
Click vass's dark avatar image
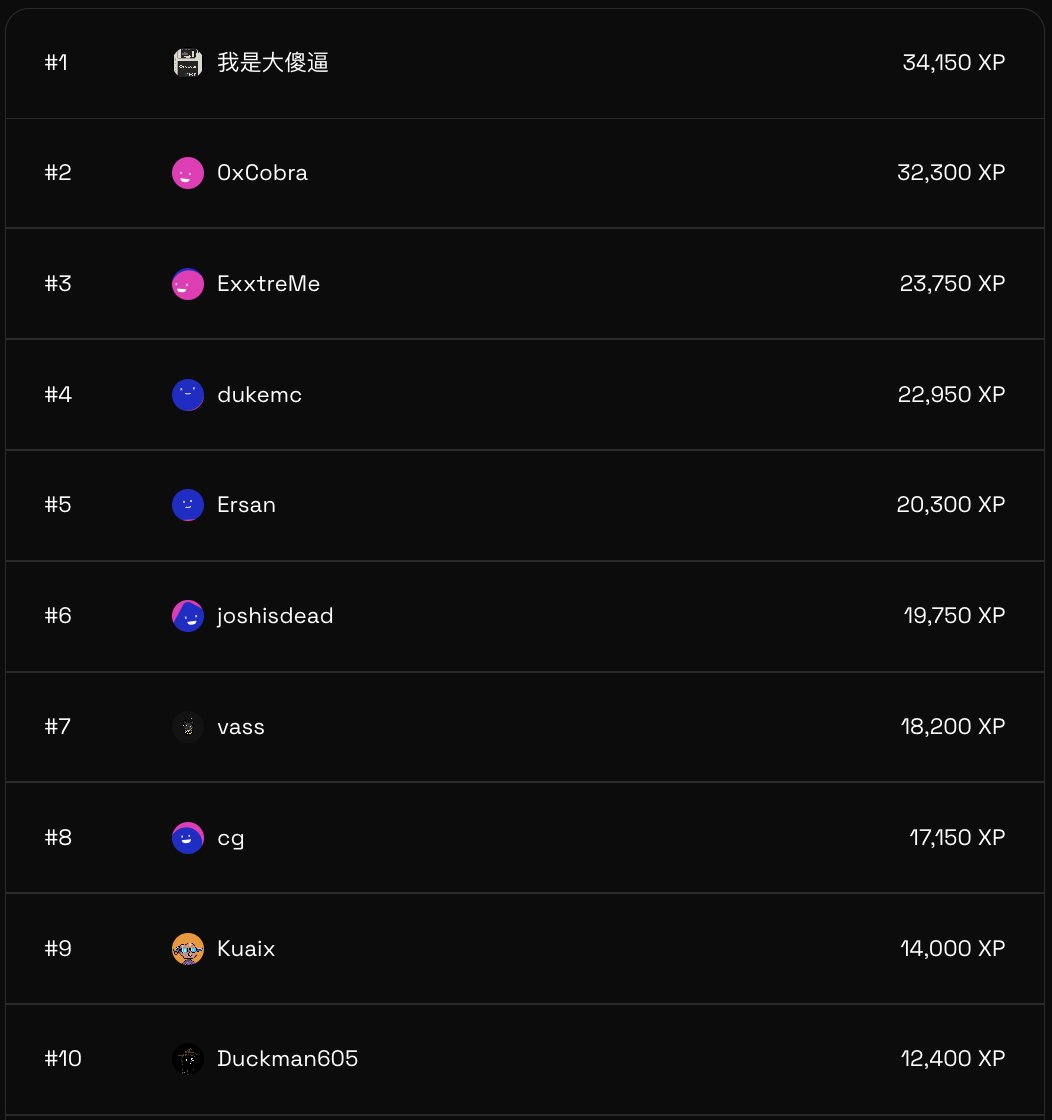(x=188, y=727)
